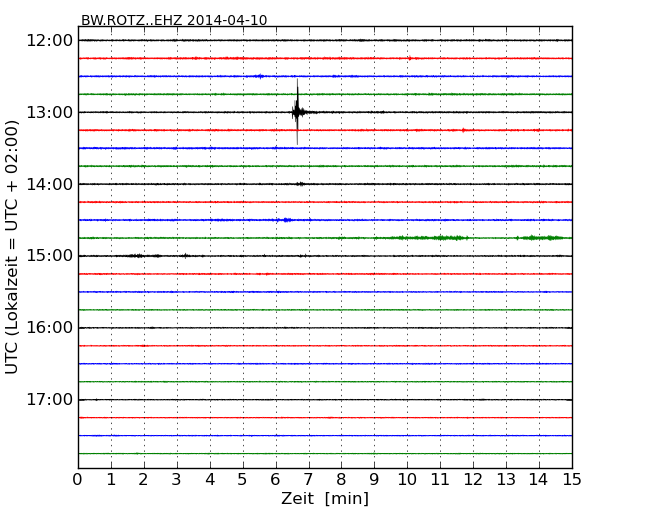This screenshot has height=520, width=650.
Task: Click the red blip near minute 10 on 12:15 trace
Action: (410, 58)
